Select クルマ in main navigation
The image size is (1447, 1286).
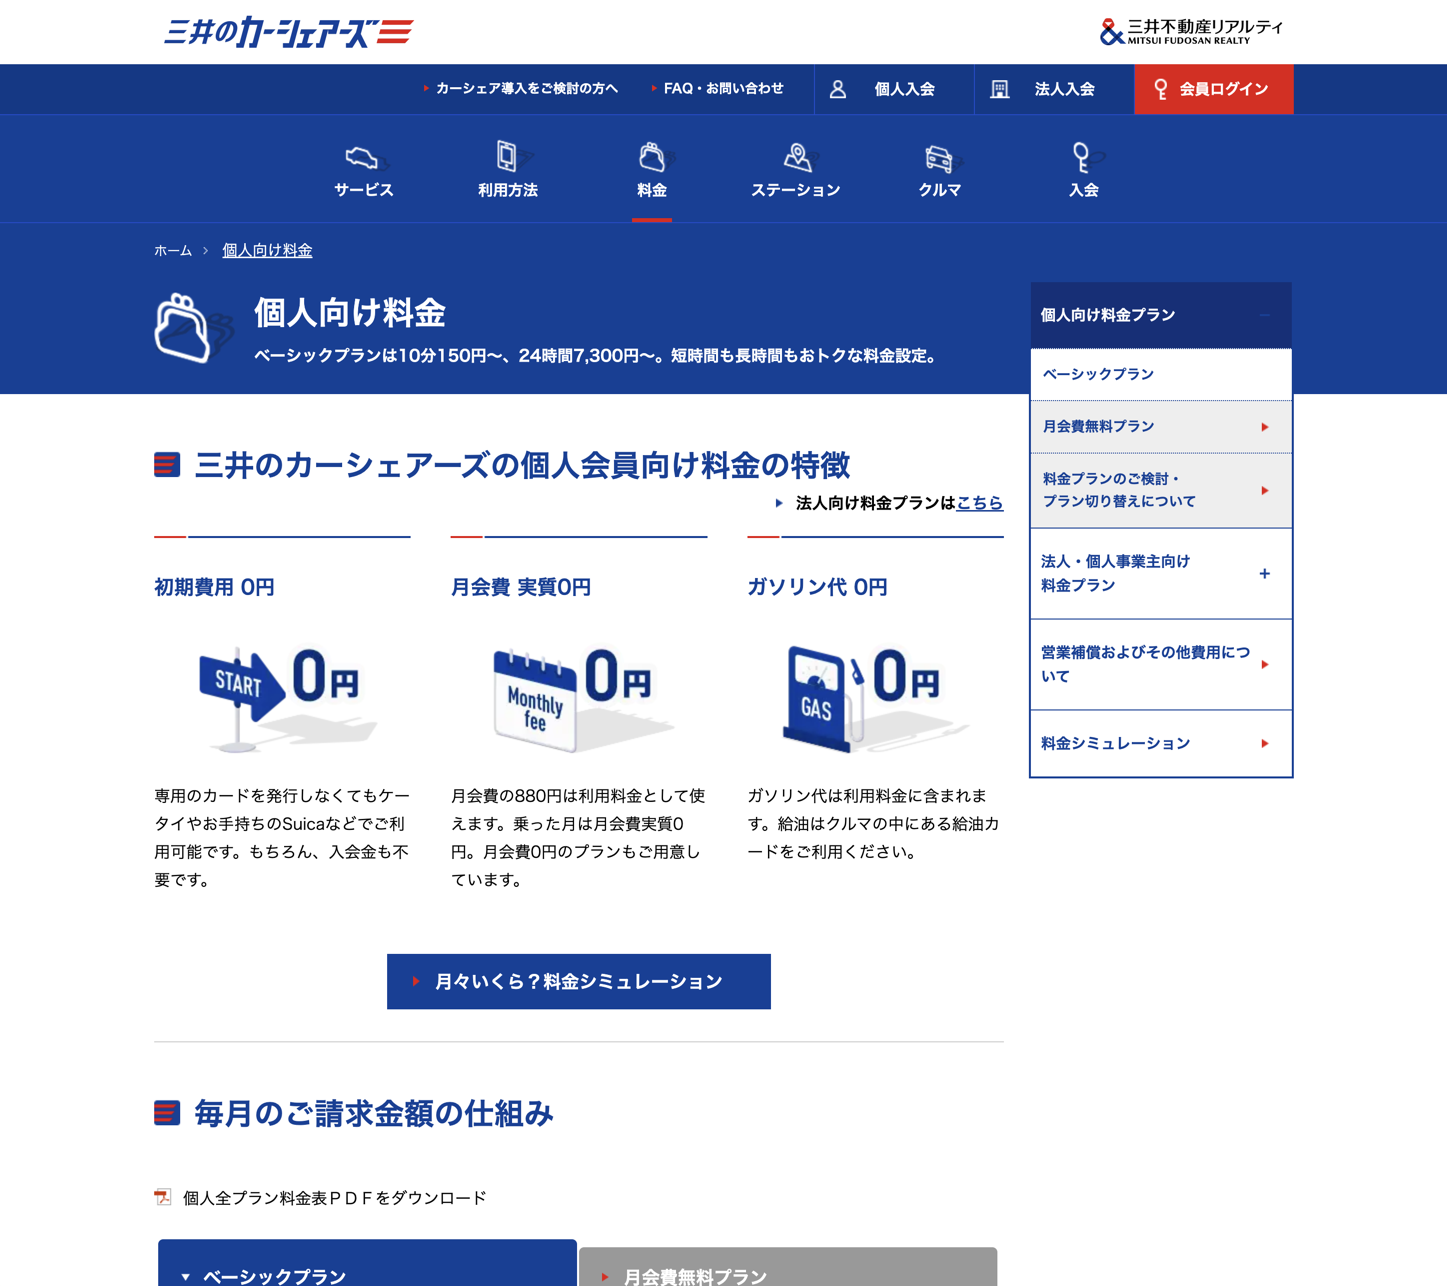pos(940,169)
